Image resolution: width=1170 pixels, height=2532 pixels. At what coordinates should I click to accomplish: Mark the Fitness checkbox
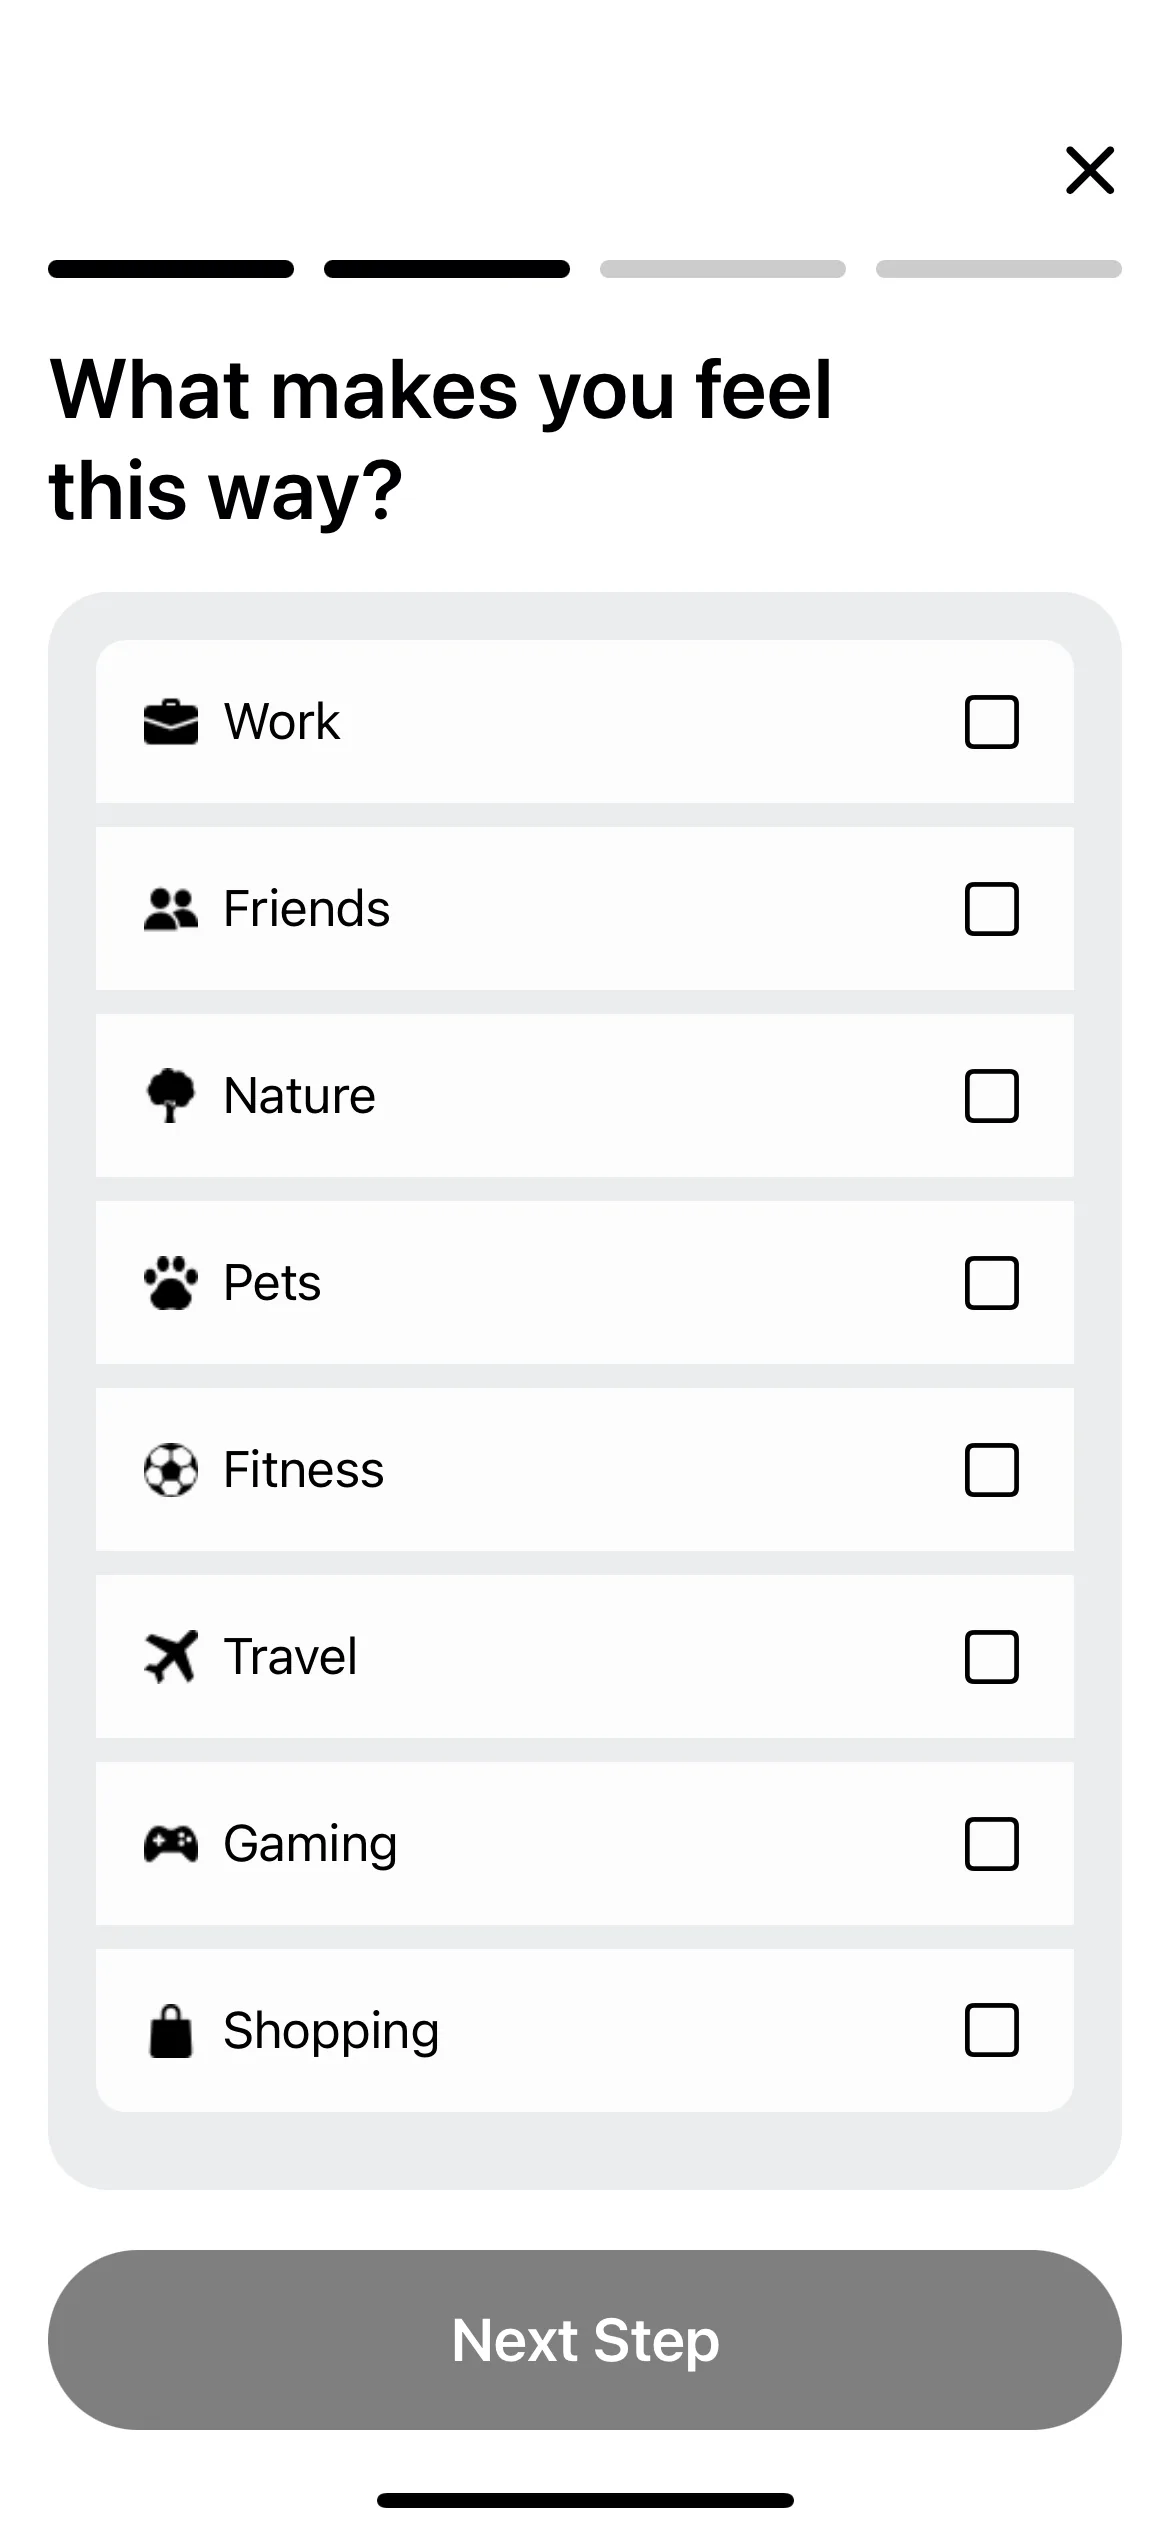click(992, 1470)
